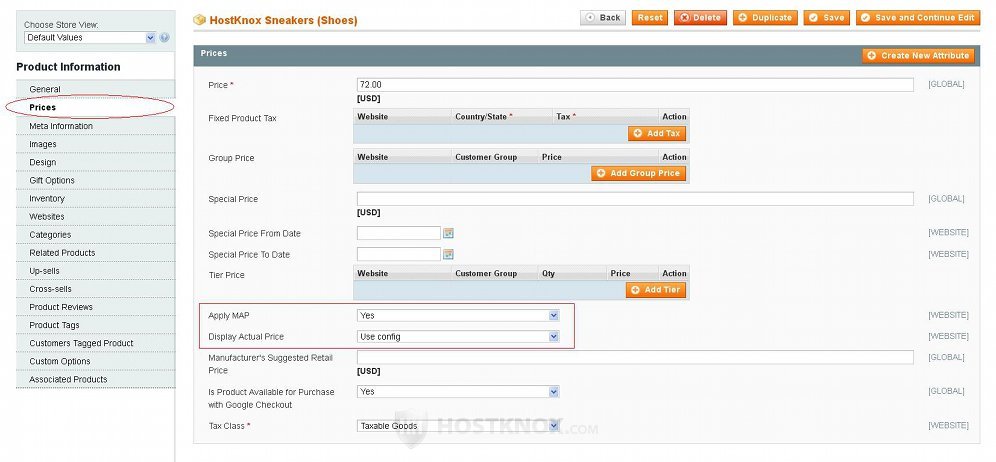Click the Price input field
Screen dimensions: 996x462
click(635, 85)
